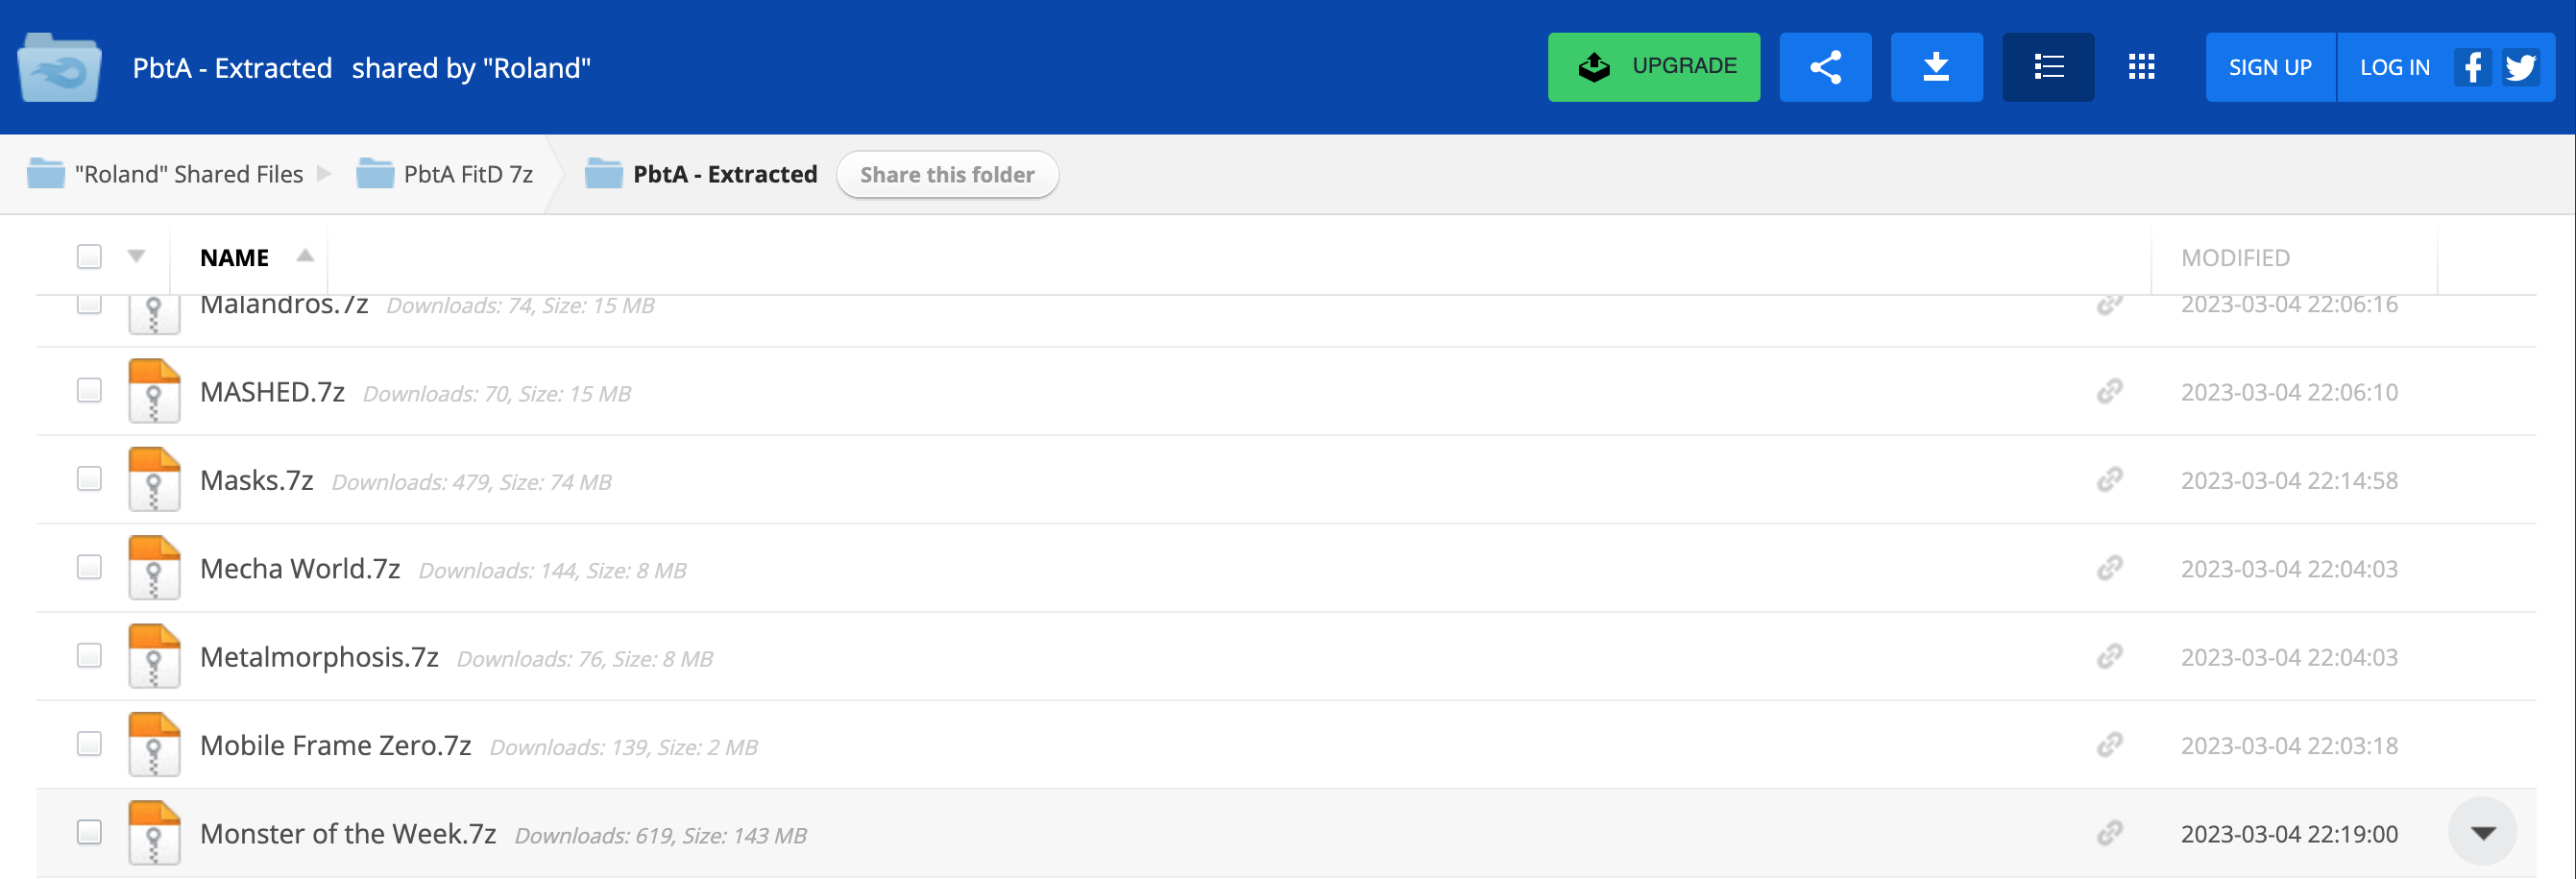Copy link icon for Monster of the Week.7z
The image size is (2576, 879).
pos(2109,833)
